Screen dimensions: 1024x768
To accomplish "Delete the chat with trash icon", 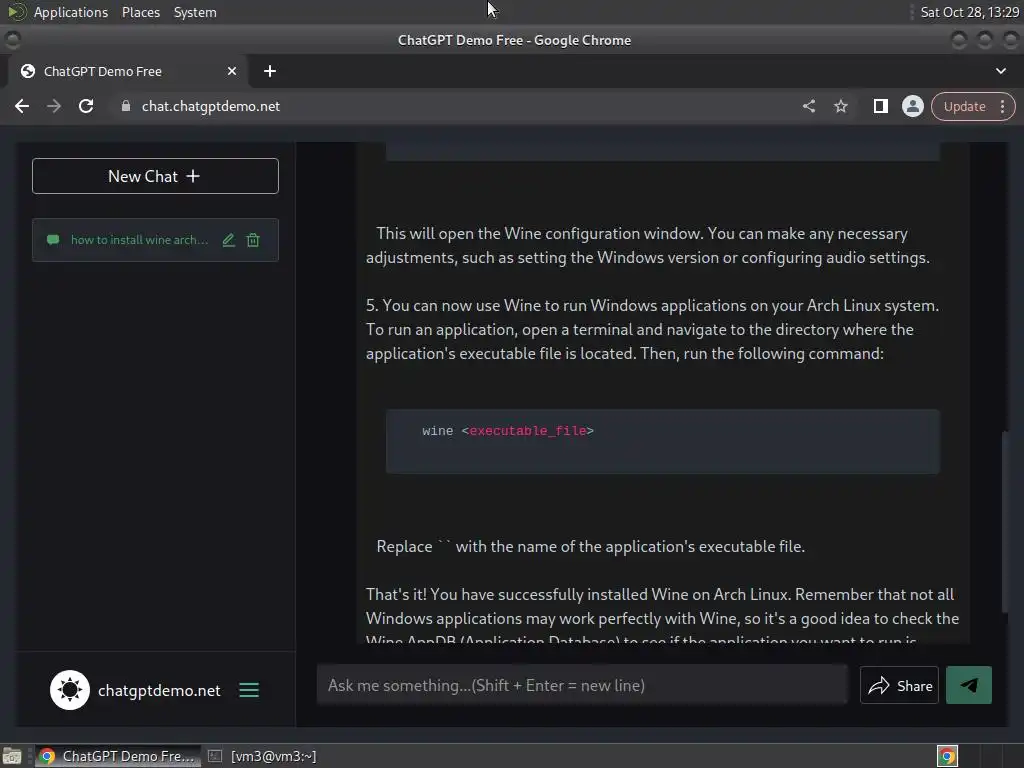I will tap(253, 240).
